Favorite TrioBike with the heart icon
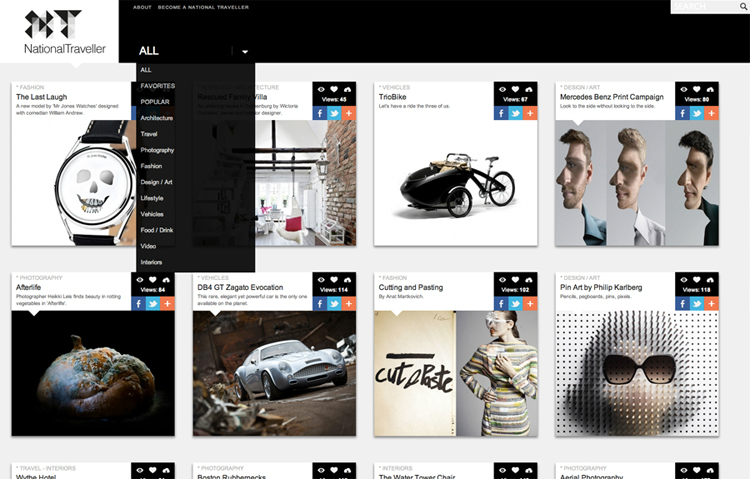The height and width of the screenshot is (479, 750). coord(515,89)
